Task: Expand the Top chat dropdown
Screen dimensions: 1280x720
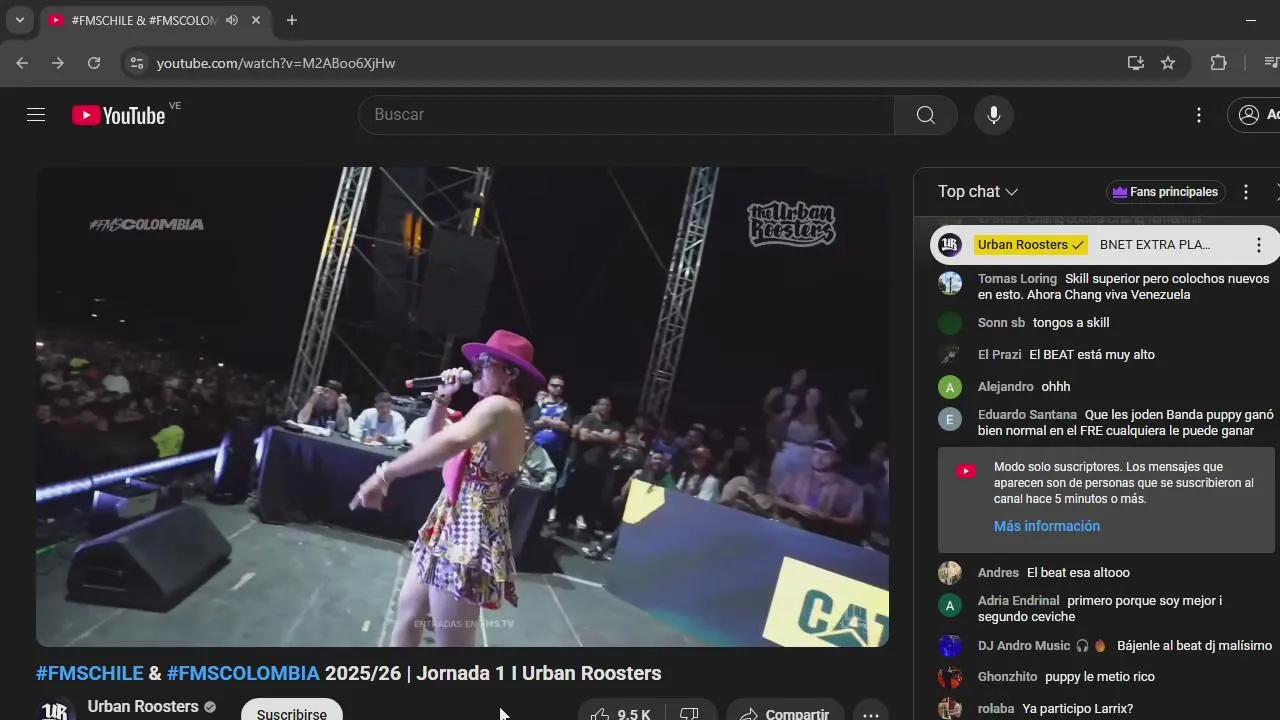Action: 978,192
